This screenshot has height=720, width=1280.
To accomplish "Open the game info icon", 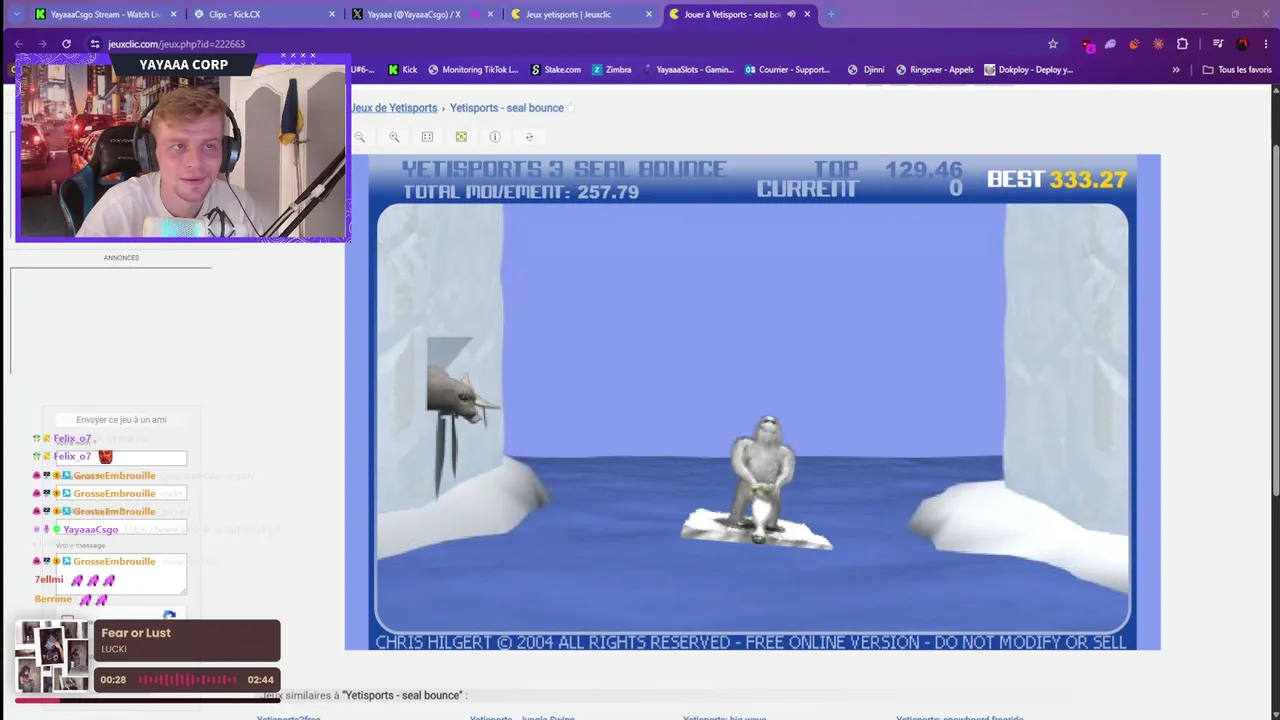I will [x=495, y=137].
